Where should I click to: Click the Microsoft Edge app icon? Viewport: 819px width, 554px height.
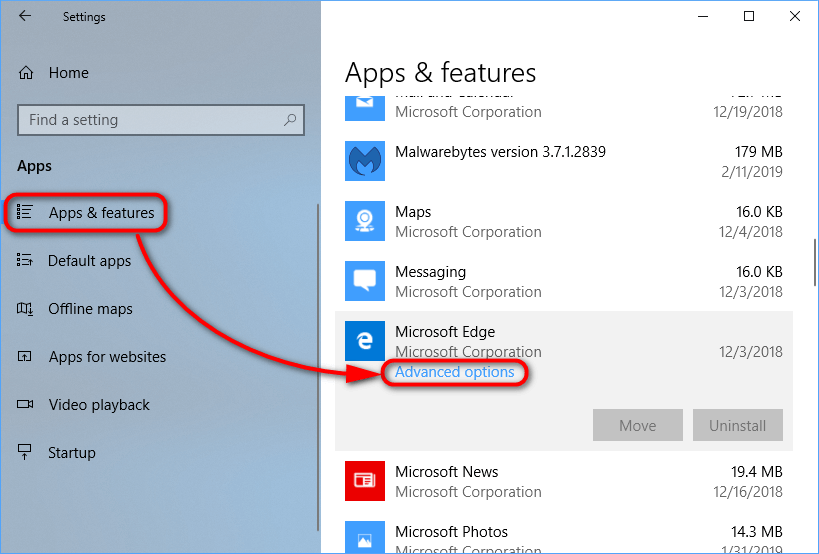365,341
